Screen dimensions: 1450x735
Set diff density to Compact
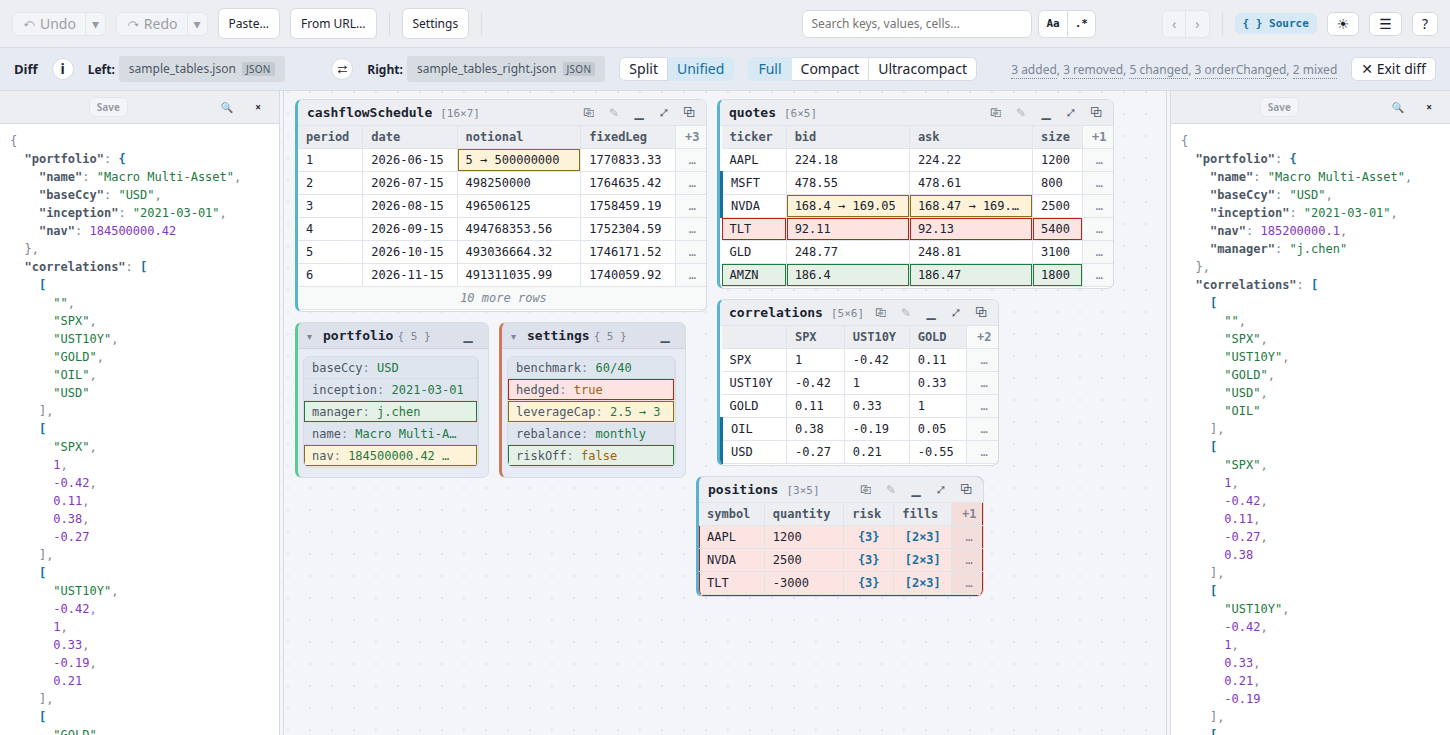(x=830, y=69)
